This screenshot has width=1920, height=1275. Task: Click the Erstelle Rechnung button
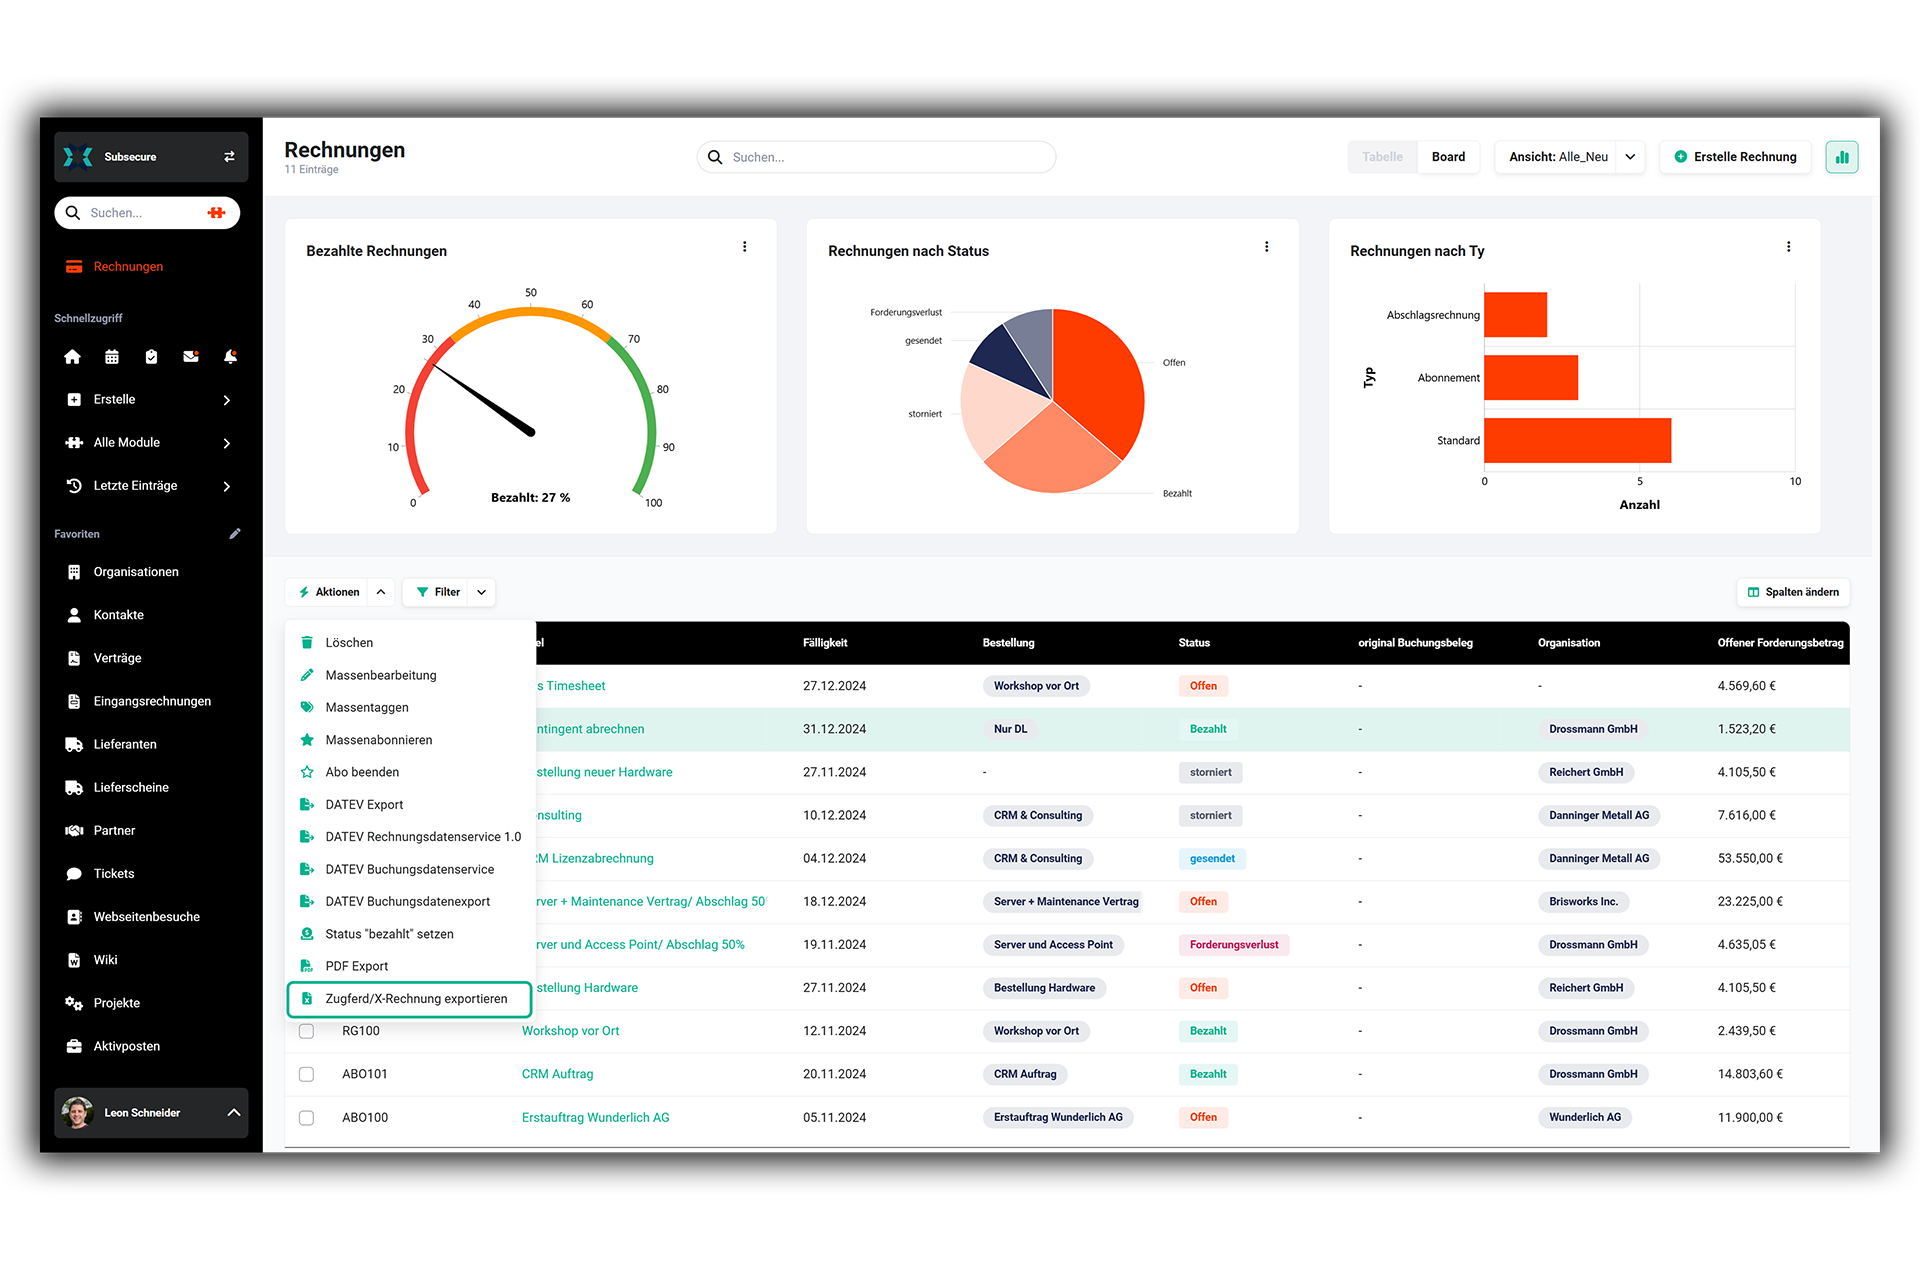[x=1735, y=157]
